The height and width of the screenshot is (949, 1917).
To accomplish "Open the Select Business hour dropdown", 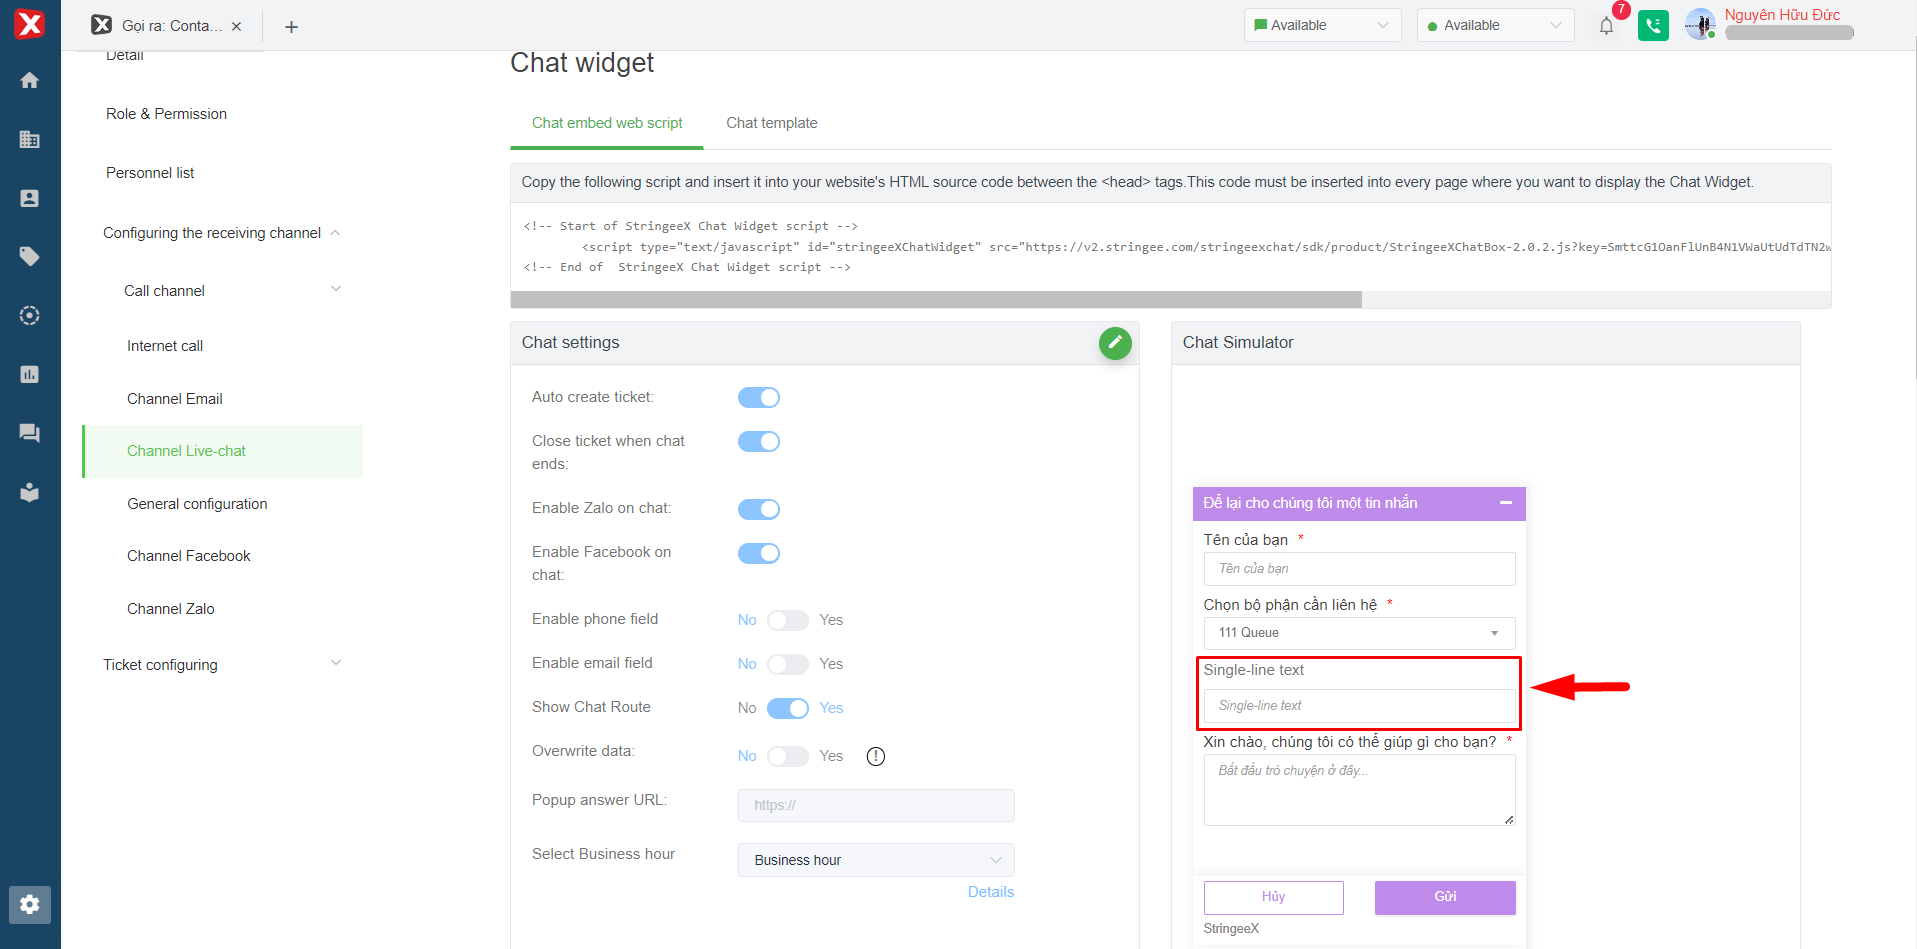I will coord(876,860).
